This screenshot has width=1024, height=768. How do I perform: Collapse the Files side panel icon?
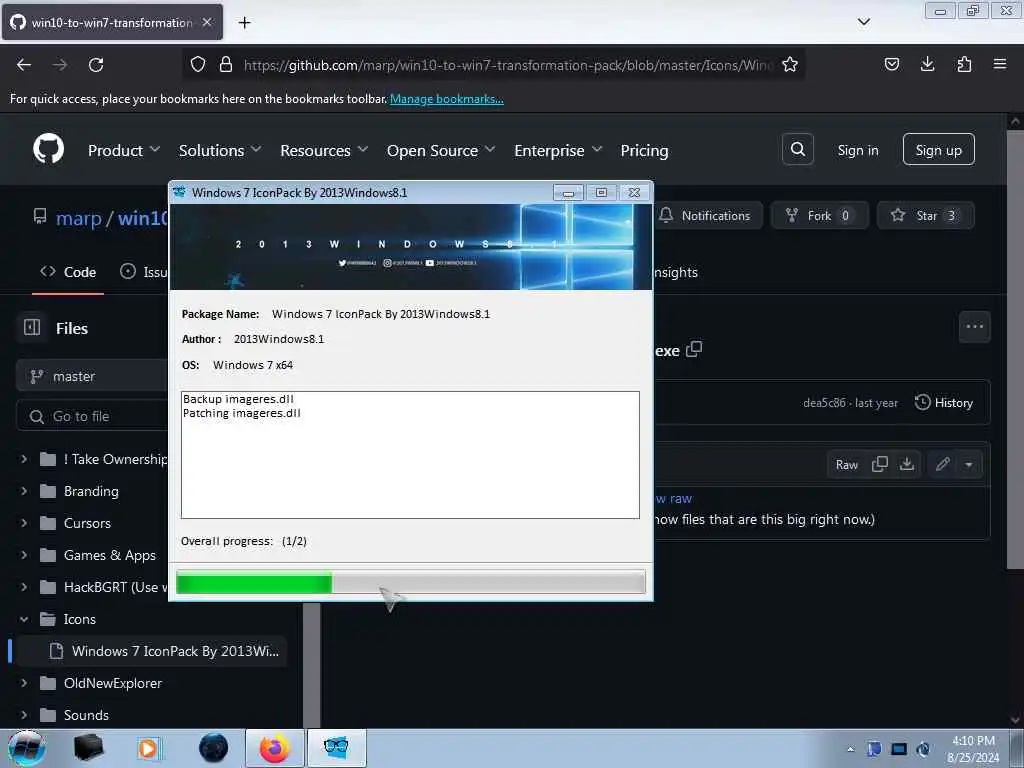(x=31, y=327)
